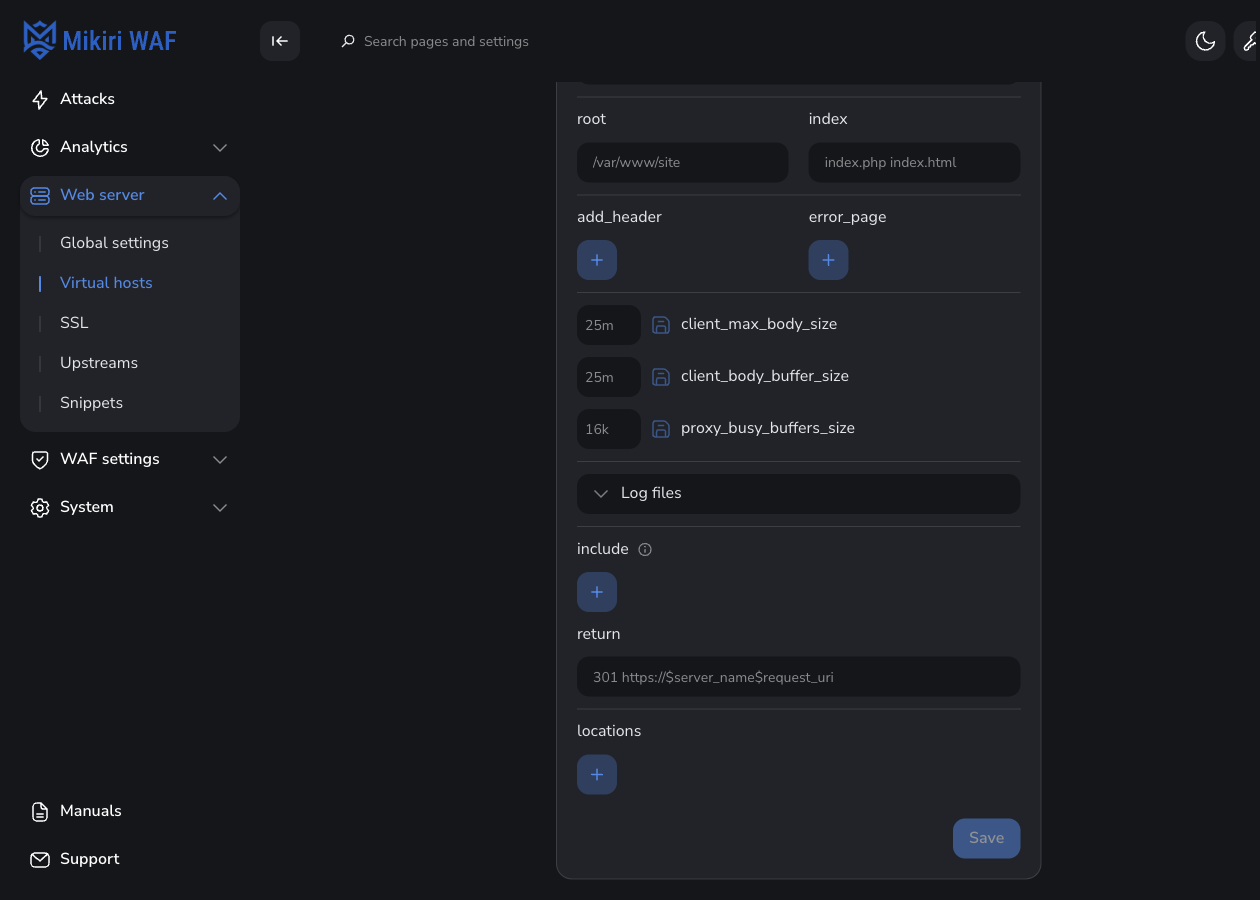Image resolution: width=1260 pixels, height=900 pixels.
Task: Click the return directive input field
Action: click(x=799, y=677)
